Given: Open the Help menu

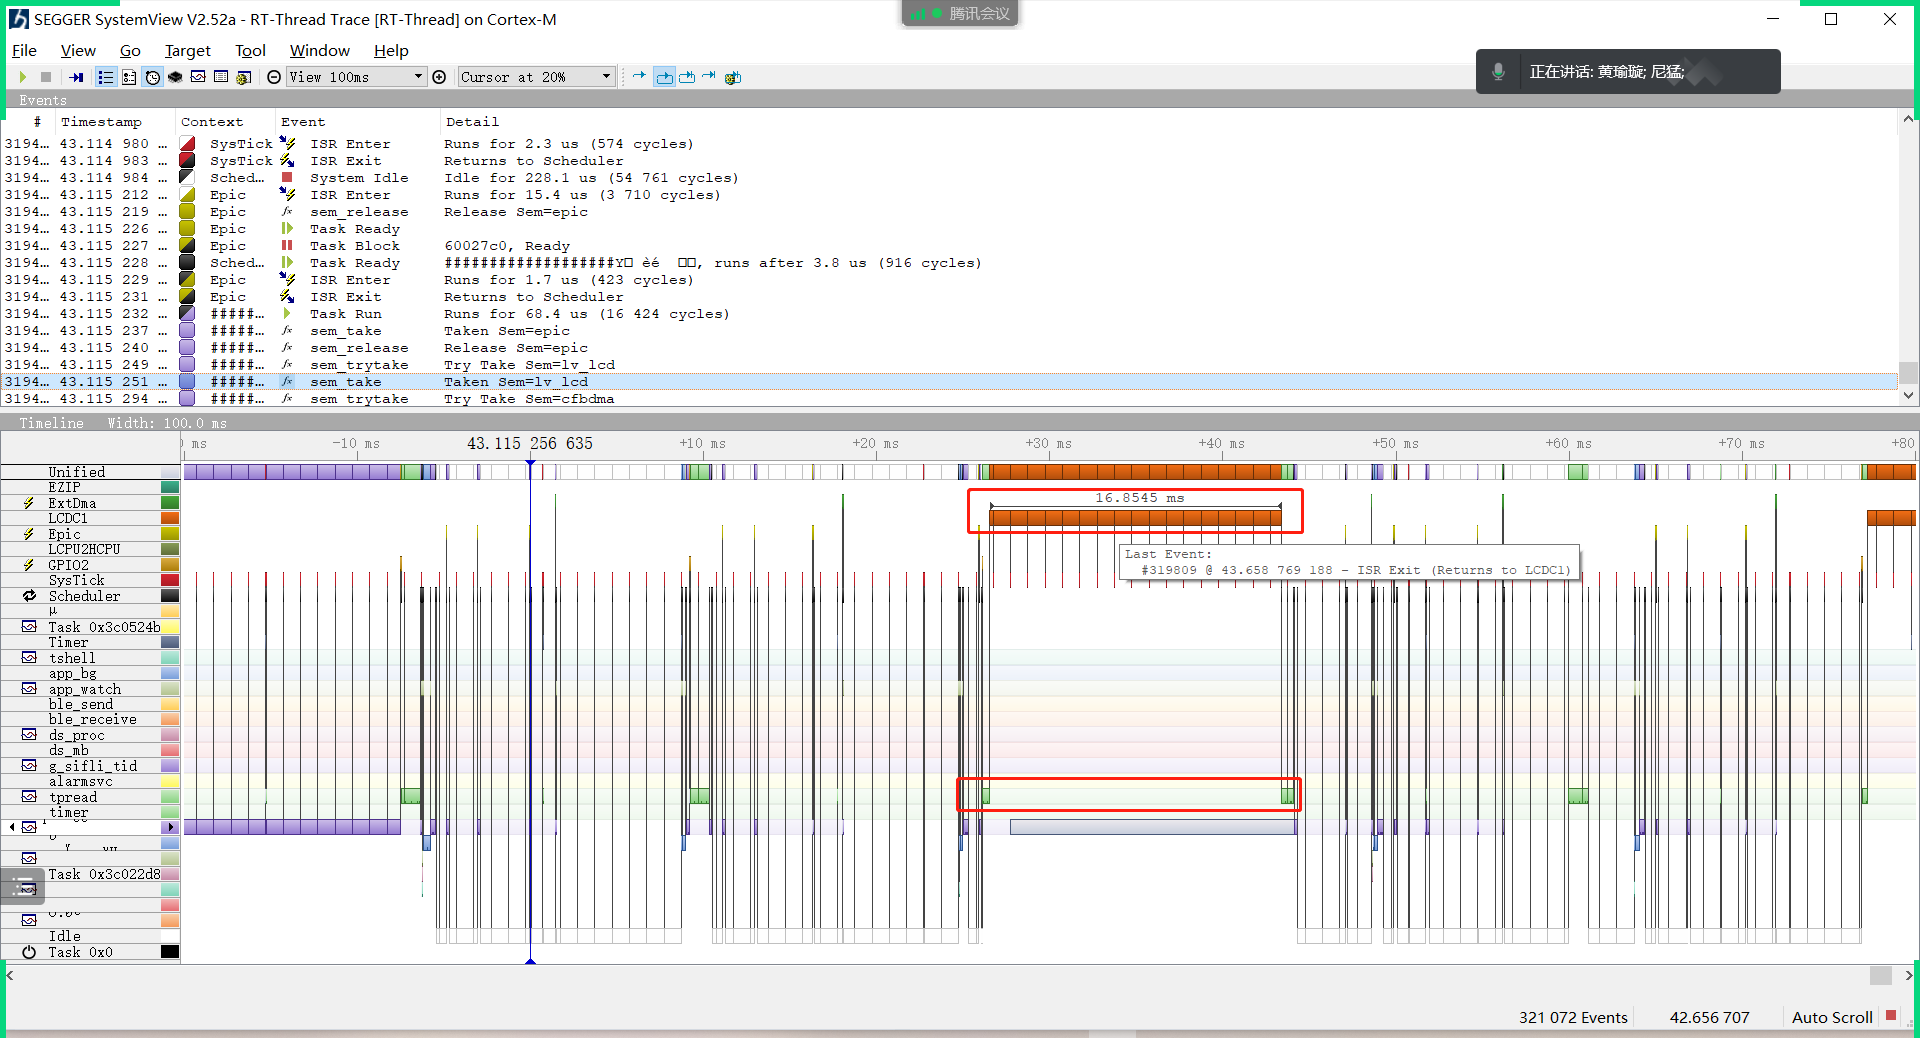Looking at the screenshot, I should (x=391, y=51).
